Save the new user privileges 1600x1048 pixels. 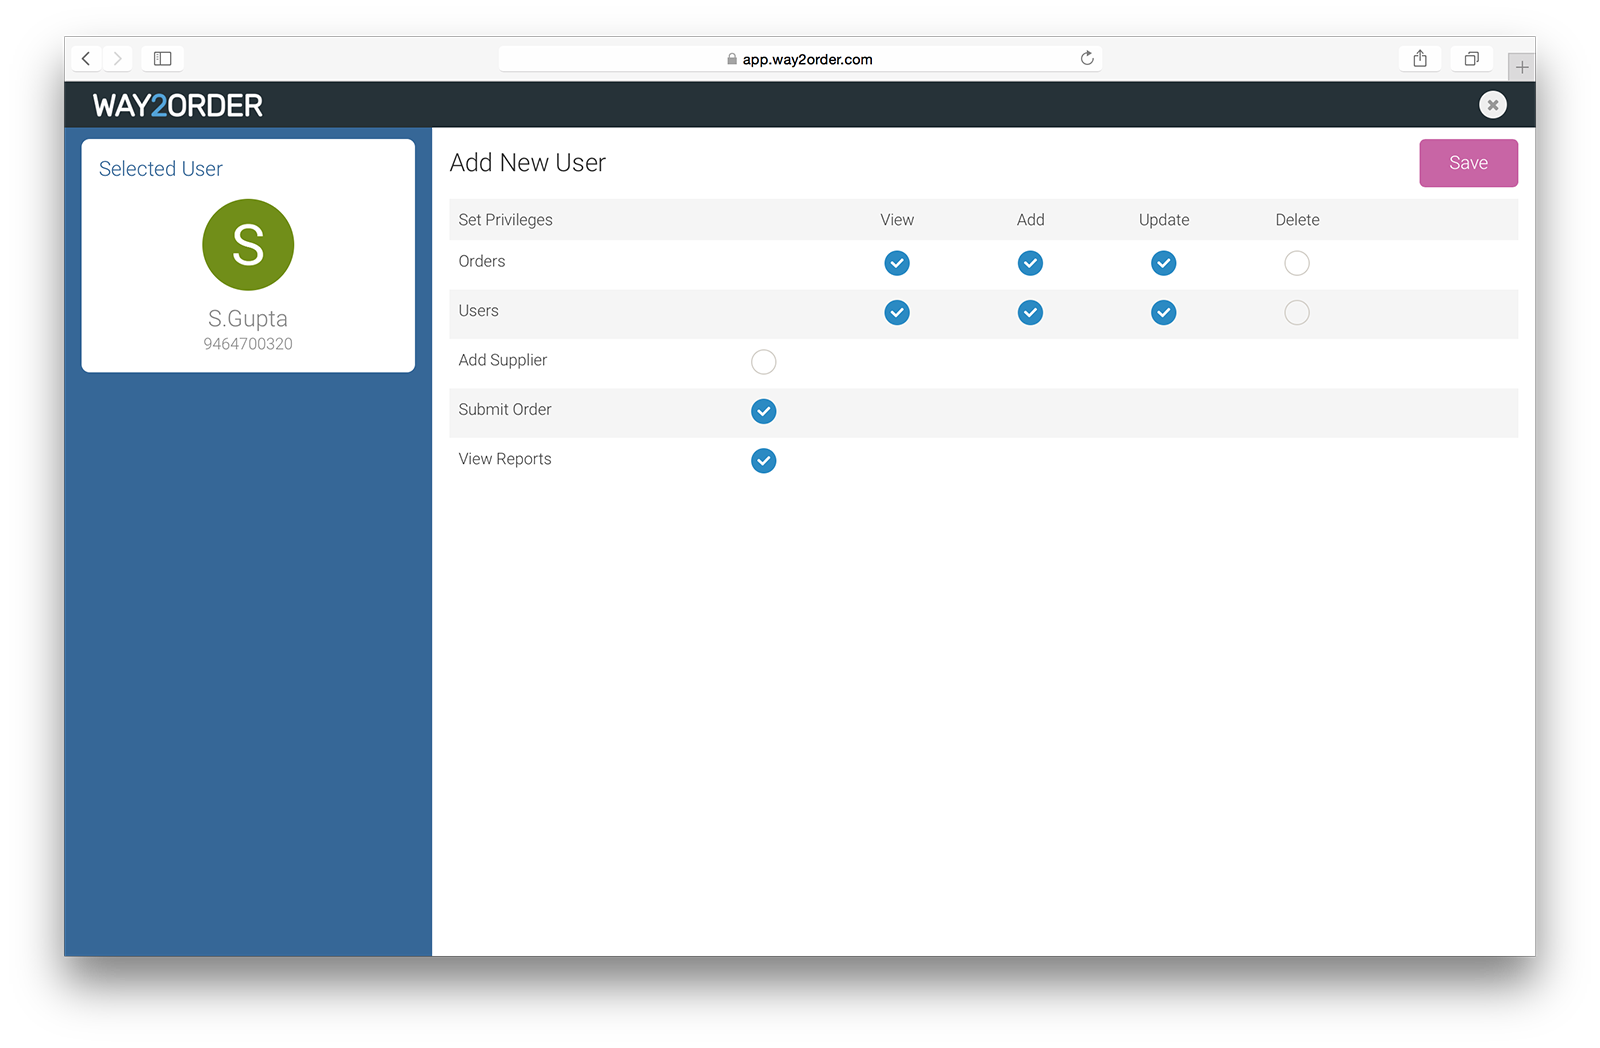(1468, 163)
